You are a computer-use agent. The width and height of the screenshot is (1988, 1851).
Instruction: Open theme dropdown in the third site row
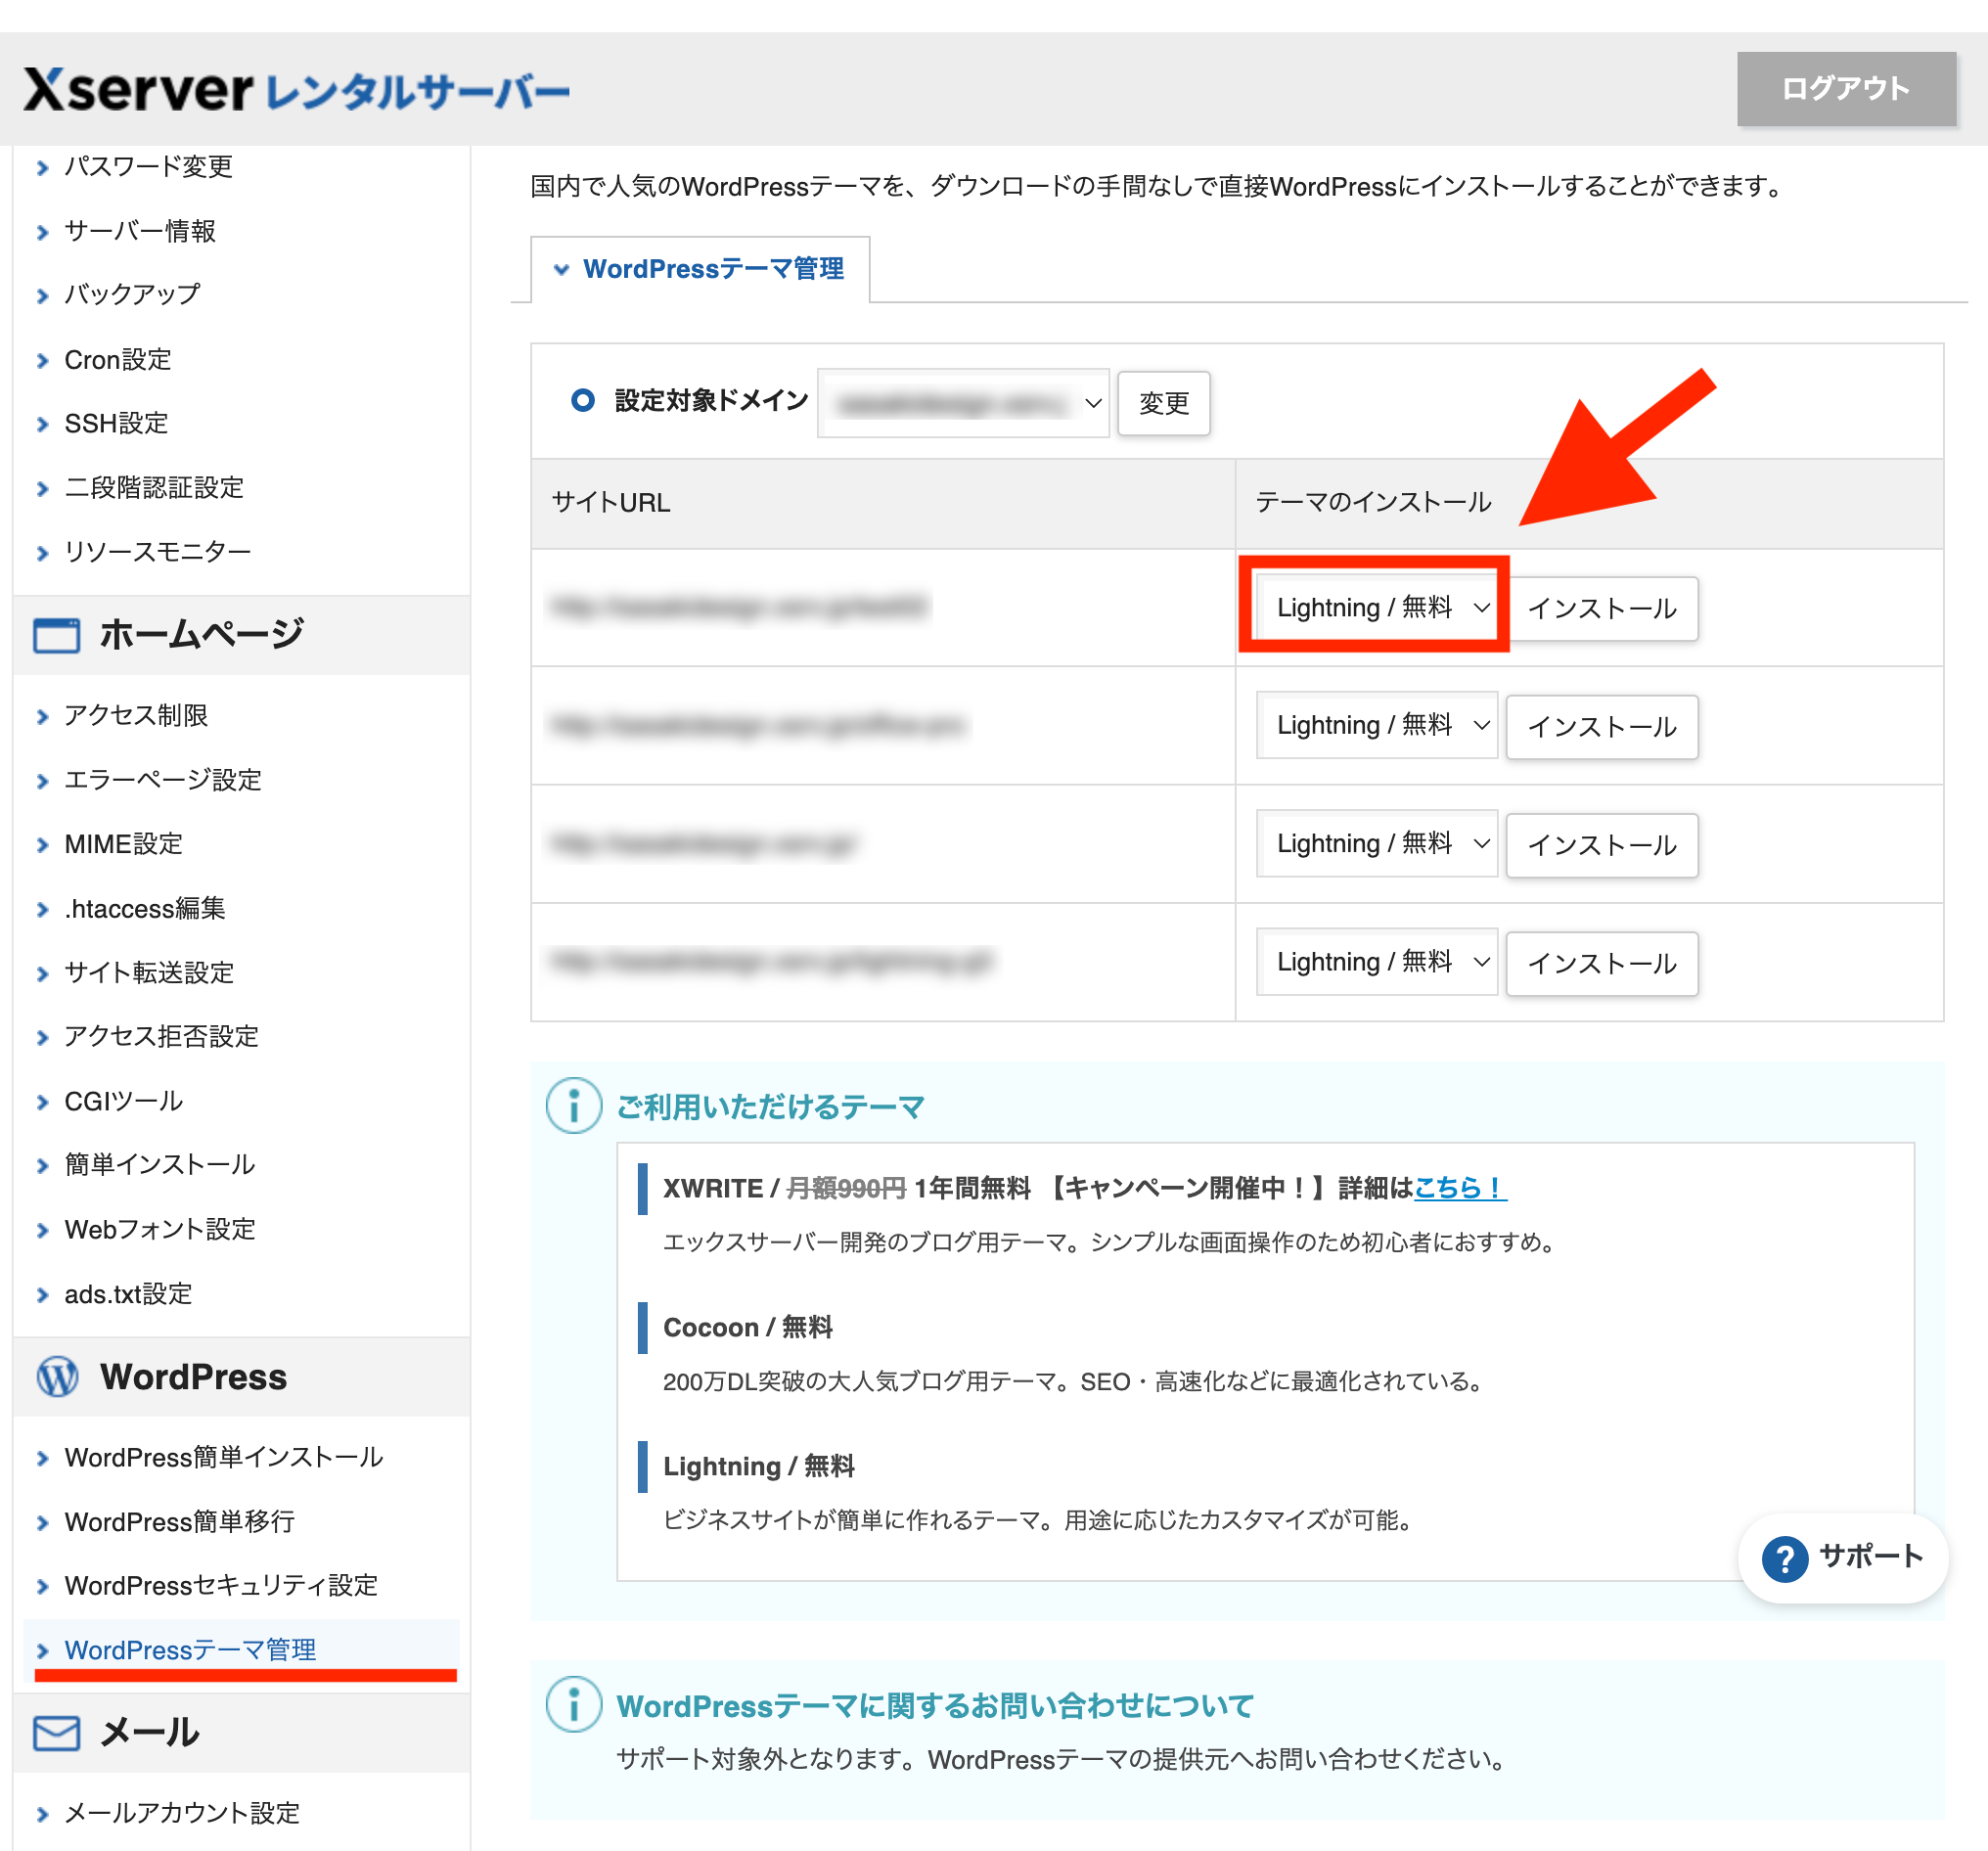tap(1376, 843)
